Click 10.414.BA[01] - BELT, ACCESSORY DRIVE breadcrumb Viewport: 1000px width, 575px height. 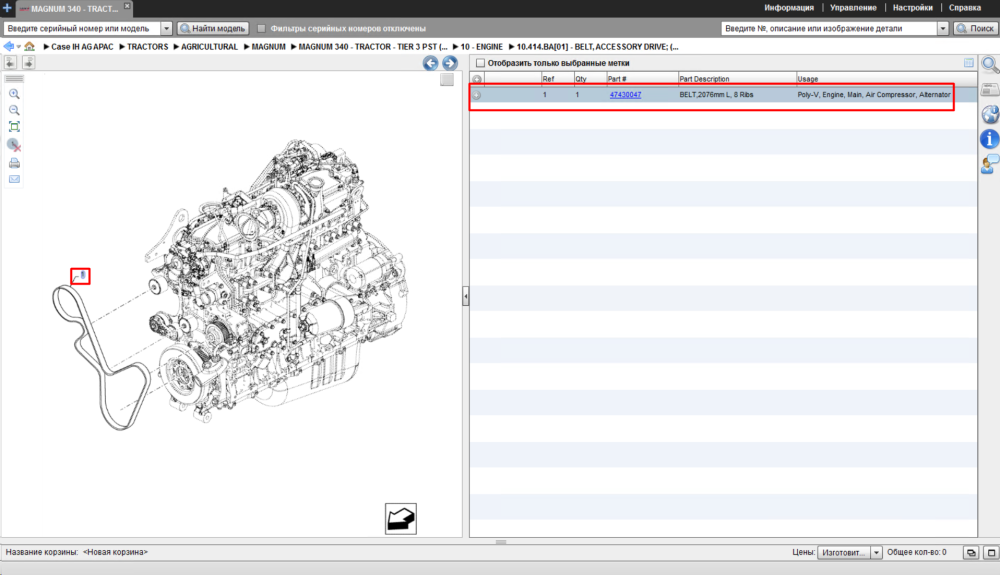click(x=597, y=47)
